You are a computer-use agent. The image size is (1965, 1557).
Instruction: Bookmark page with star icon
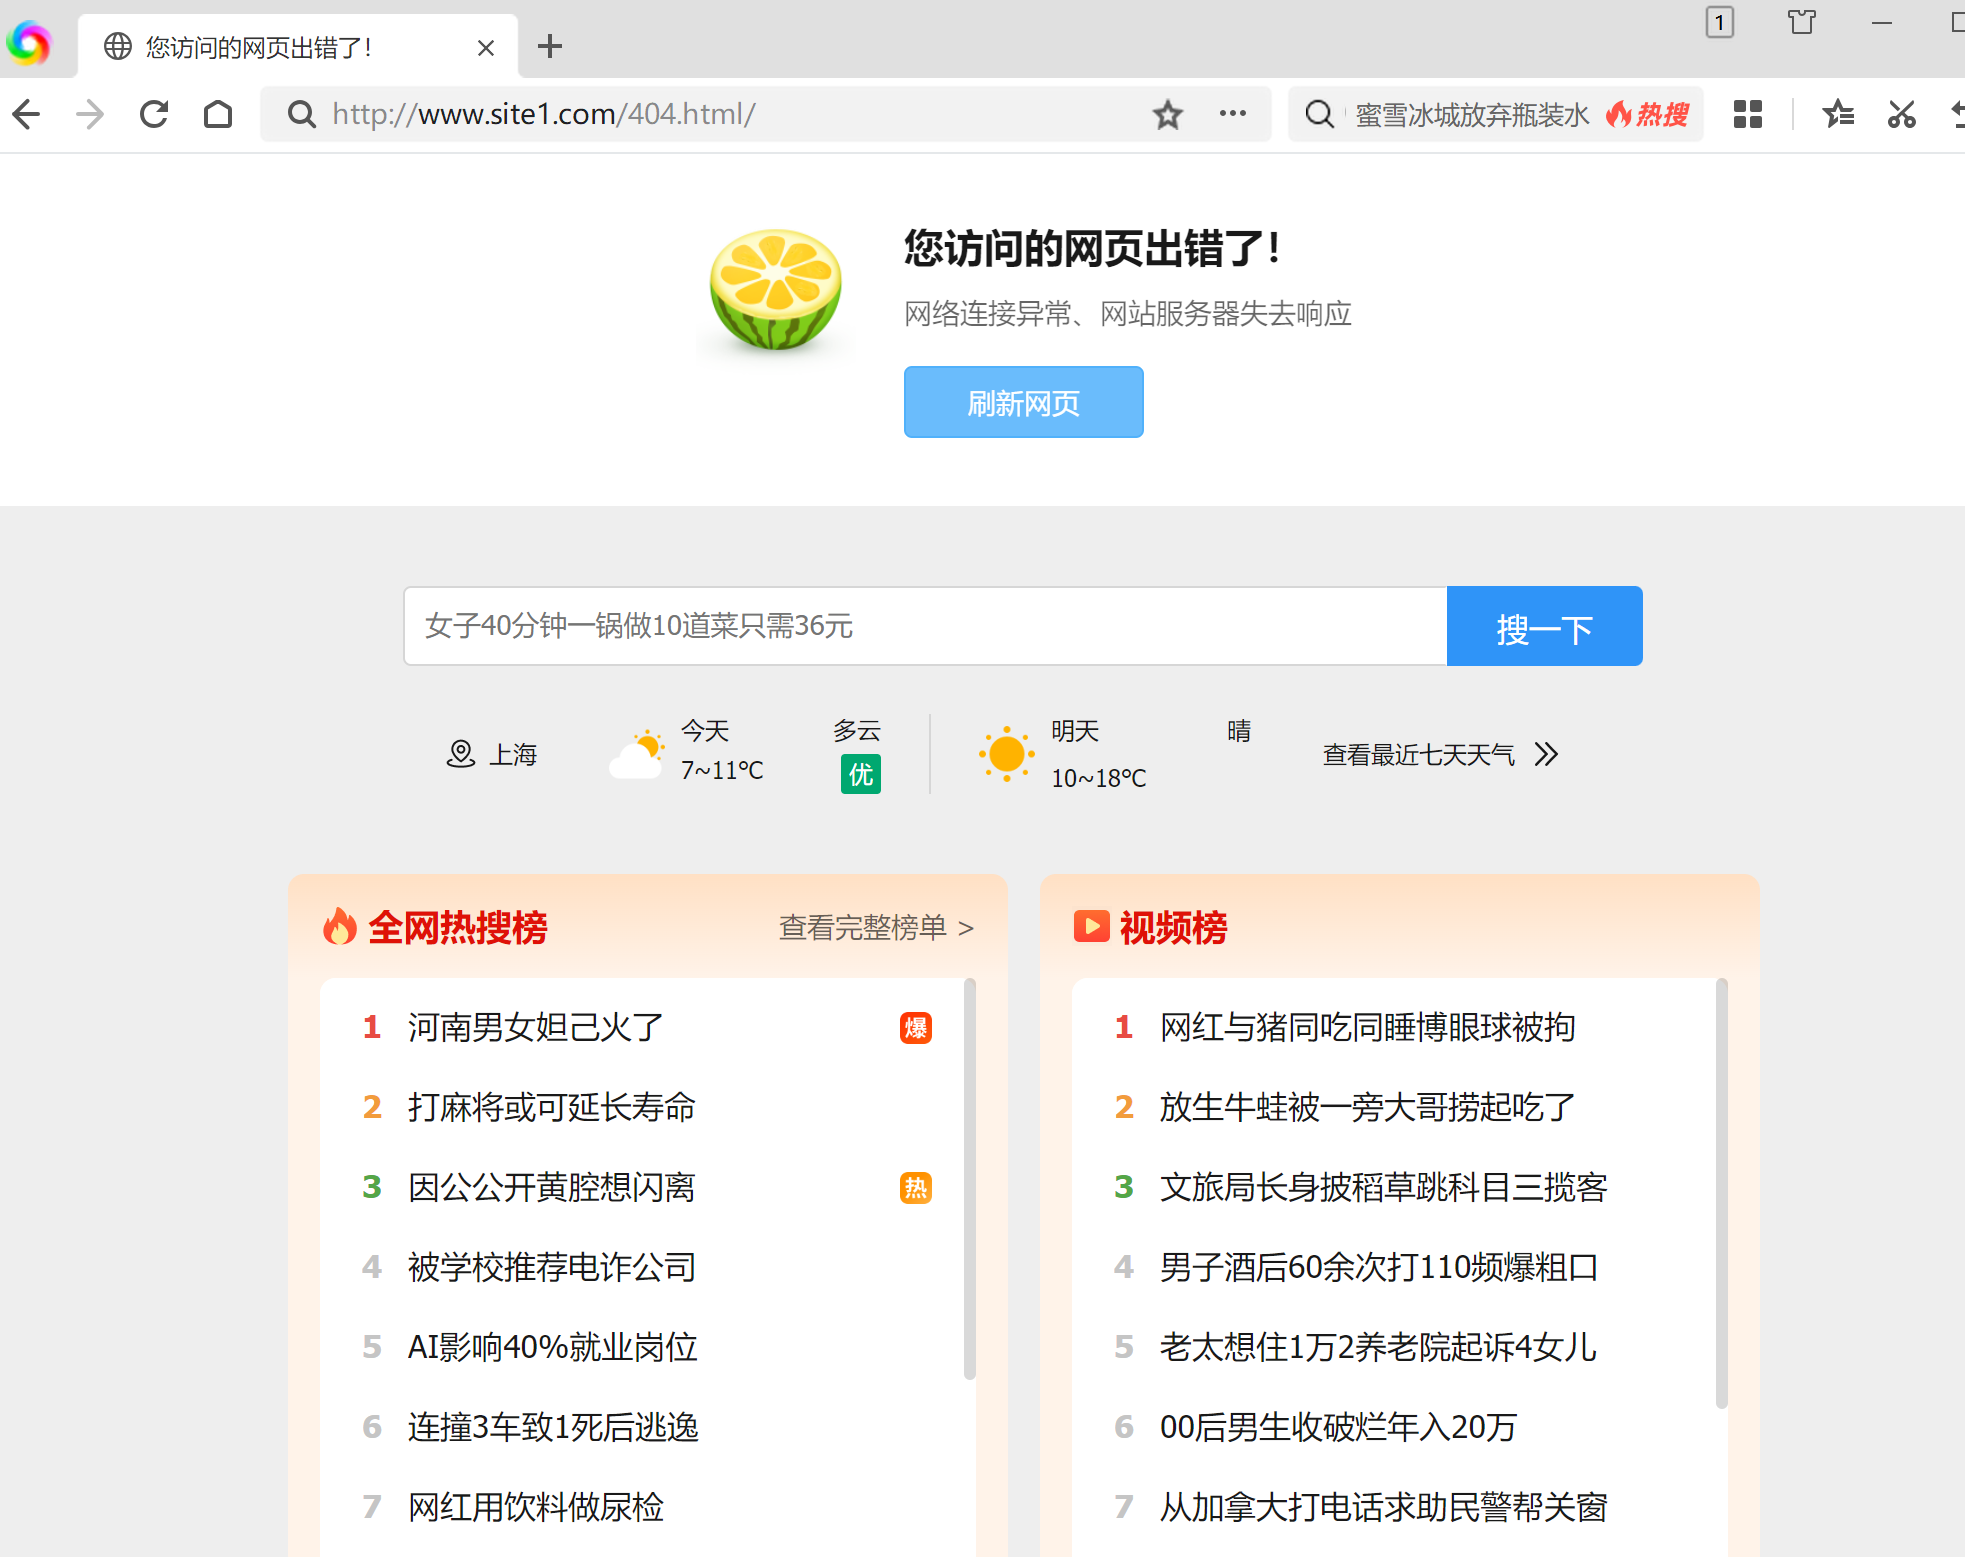point(1167,114)
